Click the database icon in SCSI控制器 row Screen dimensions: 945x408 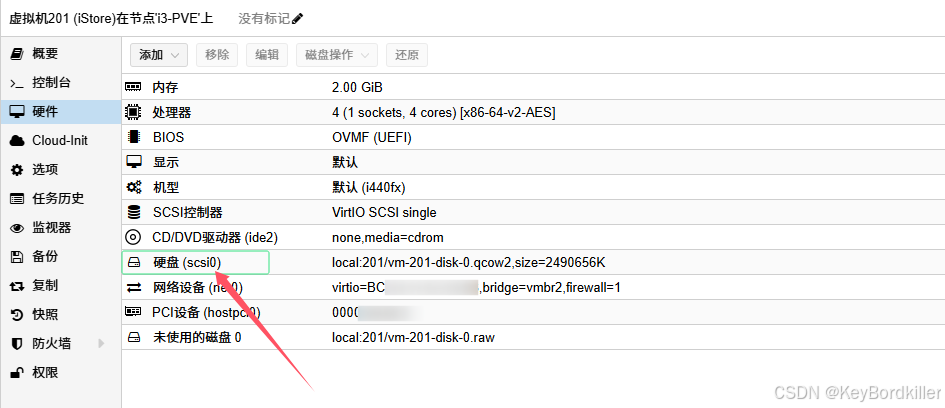(x=133, y=212)
